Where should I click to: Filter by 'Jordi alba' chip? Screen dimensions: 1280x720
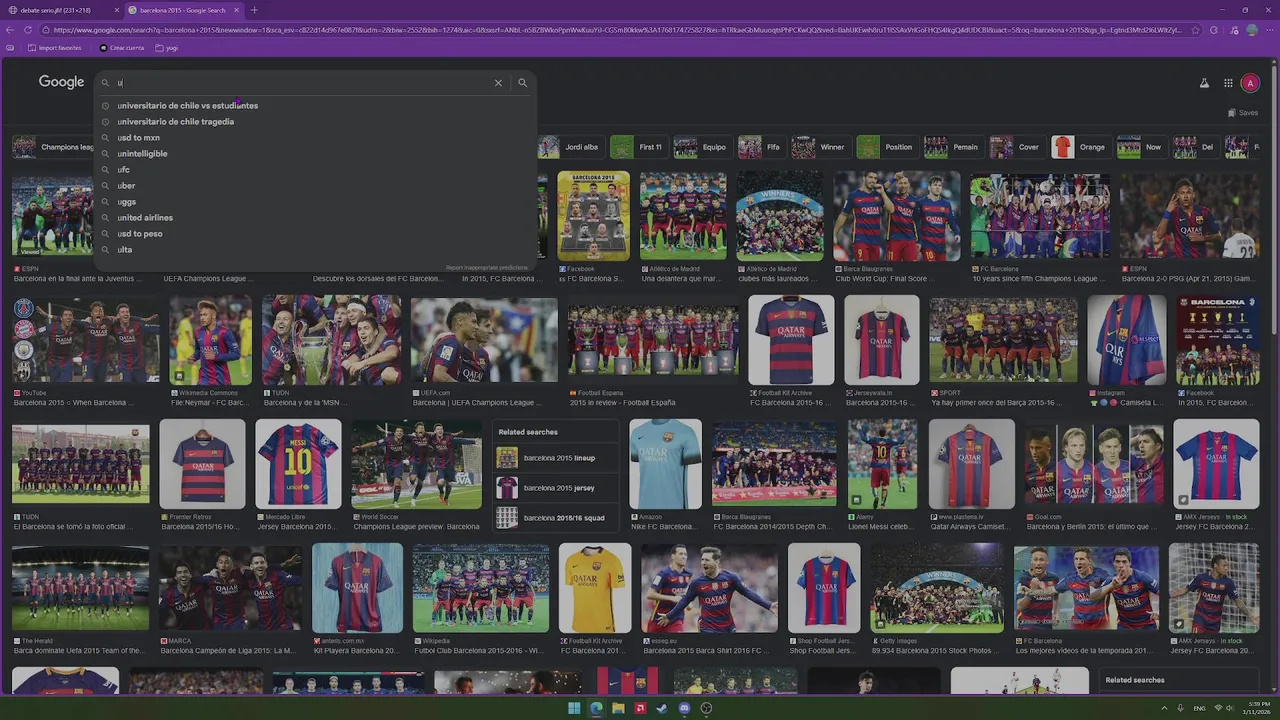[569, 147]
